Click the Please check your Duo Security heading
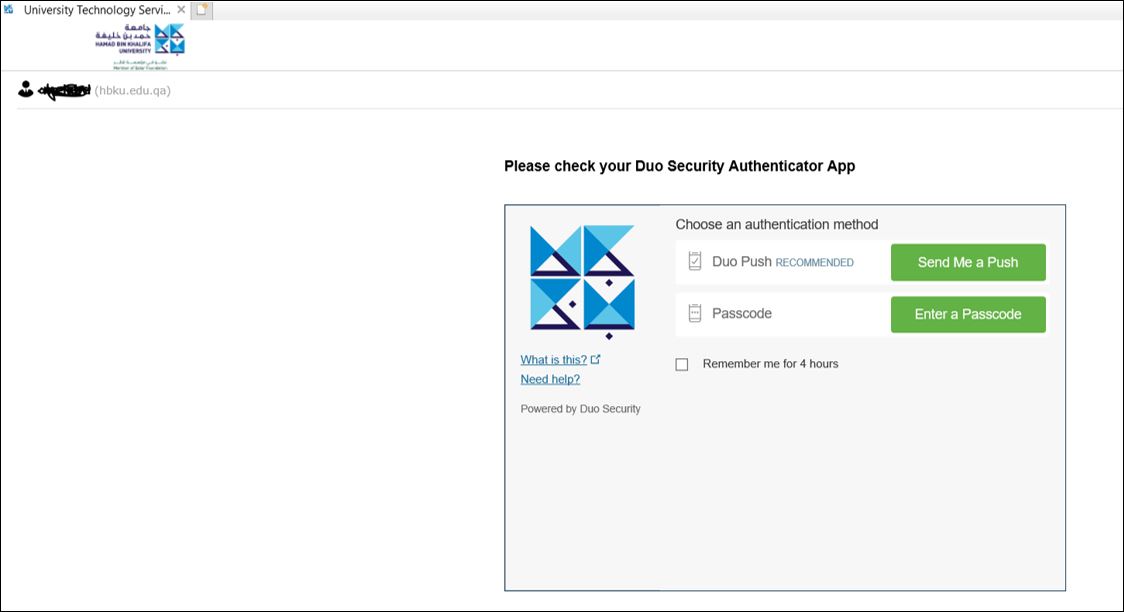1124x612 pixels. coord(680,166)
